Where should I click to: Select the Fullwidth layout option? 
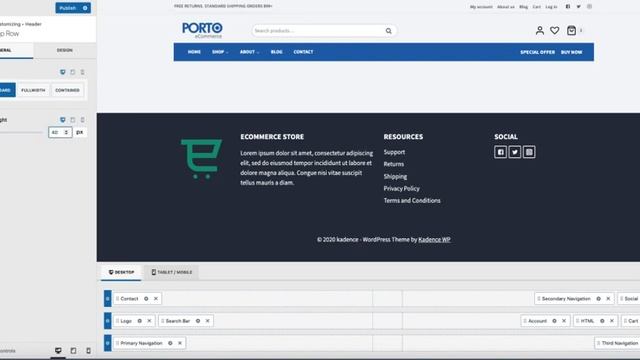point(33,90)
